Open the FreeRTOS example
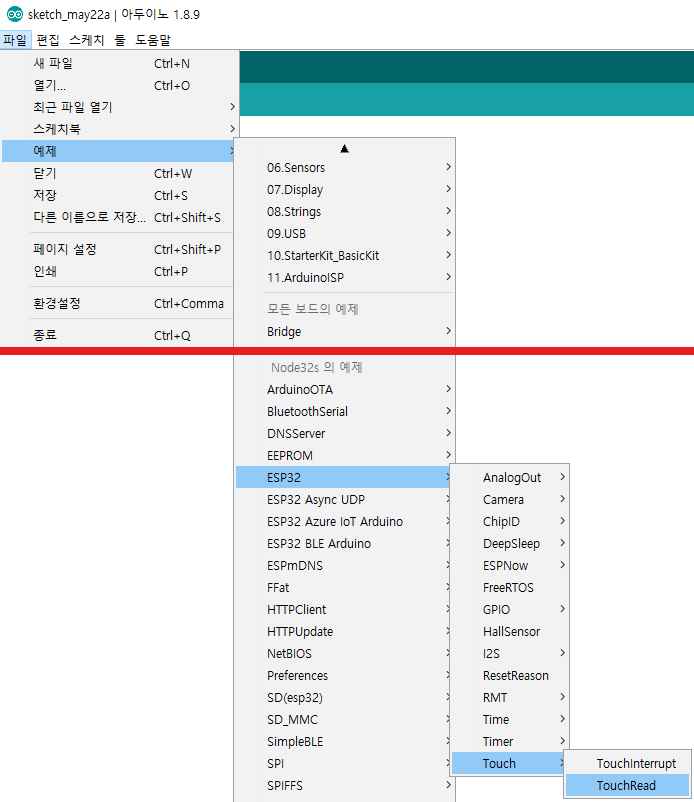Image resolution: width=694 pixels, height=802 pixels. coord(509,588)
